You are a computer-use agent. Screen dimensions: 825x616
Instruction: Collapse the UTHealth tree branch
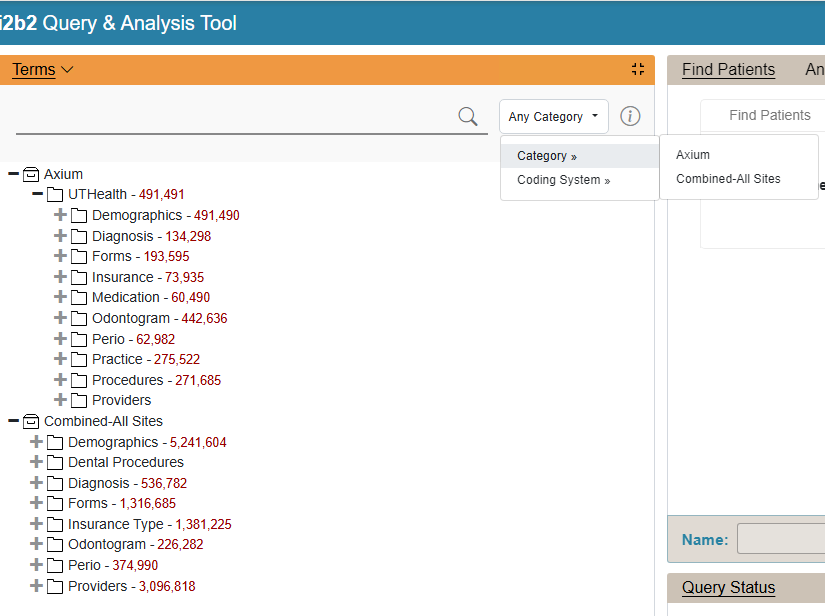(x=35, y=194)
